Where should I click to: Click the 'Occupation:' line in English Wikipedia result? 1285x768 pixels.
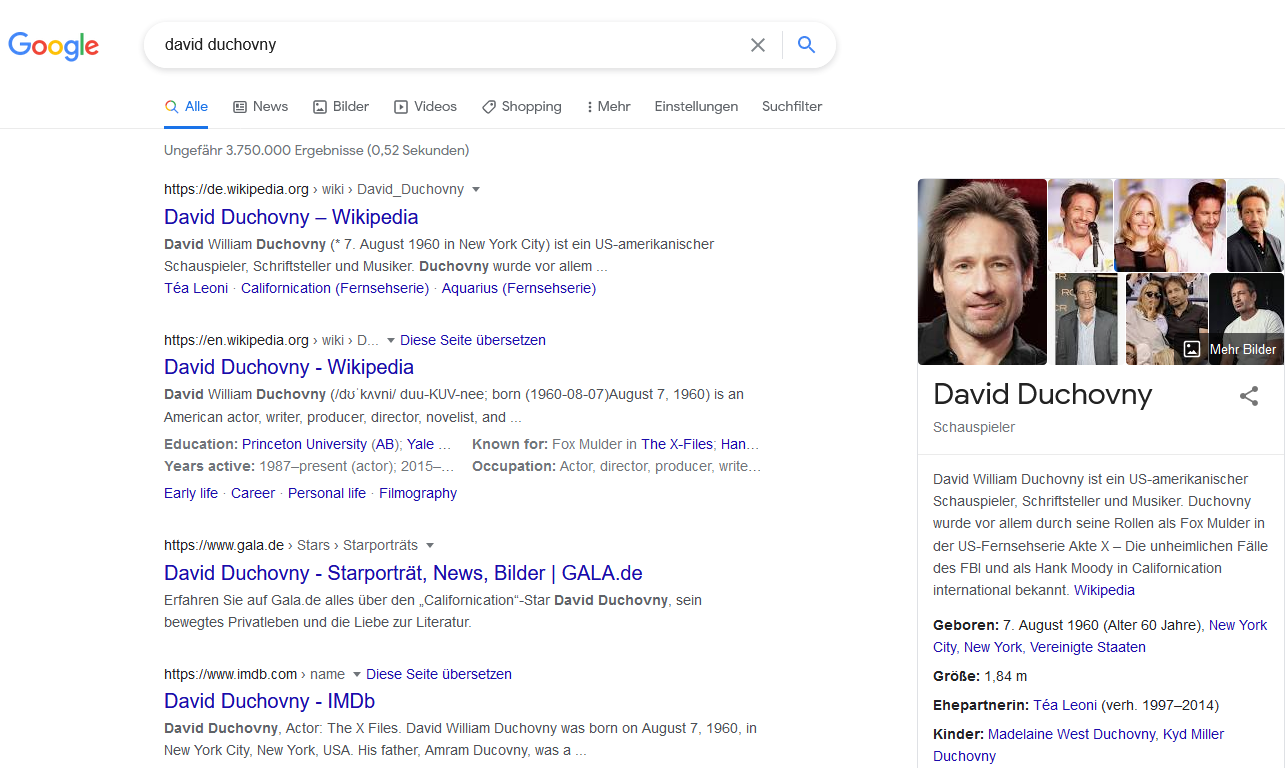pos(616,467)
